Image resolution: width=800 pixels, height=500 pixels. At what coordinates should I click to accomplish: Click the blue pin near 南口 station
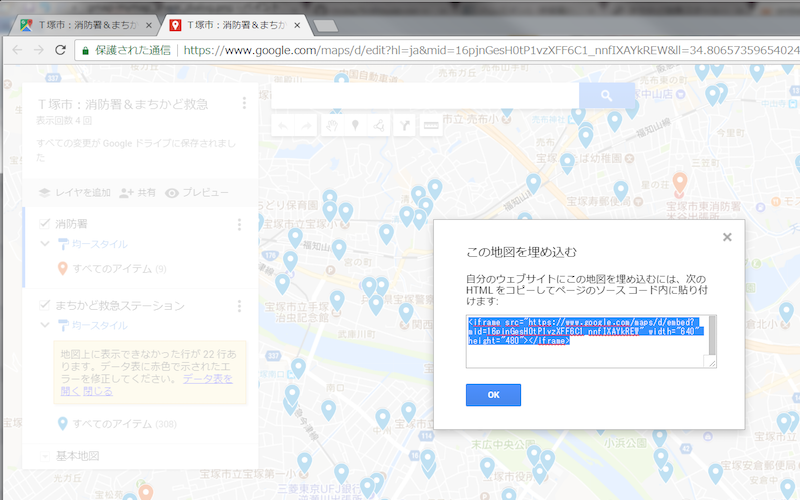click(328, 410)
